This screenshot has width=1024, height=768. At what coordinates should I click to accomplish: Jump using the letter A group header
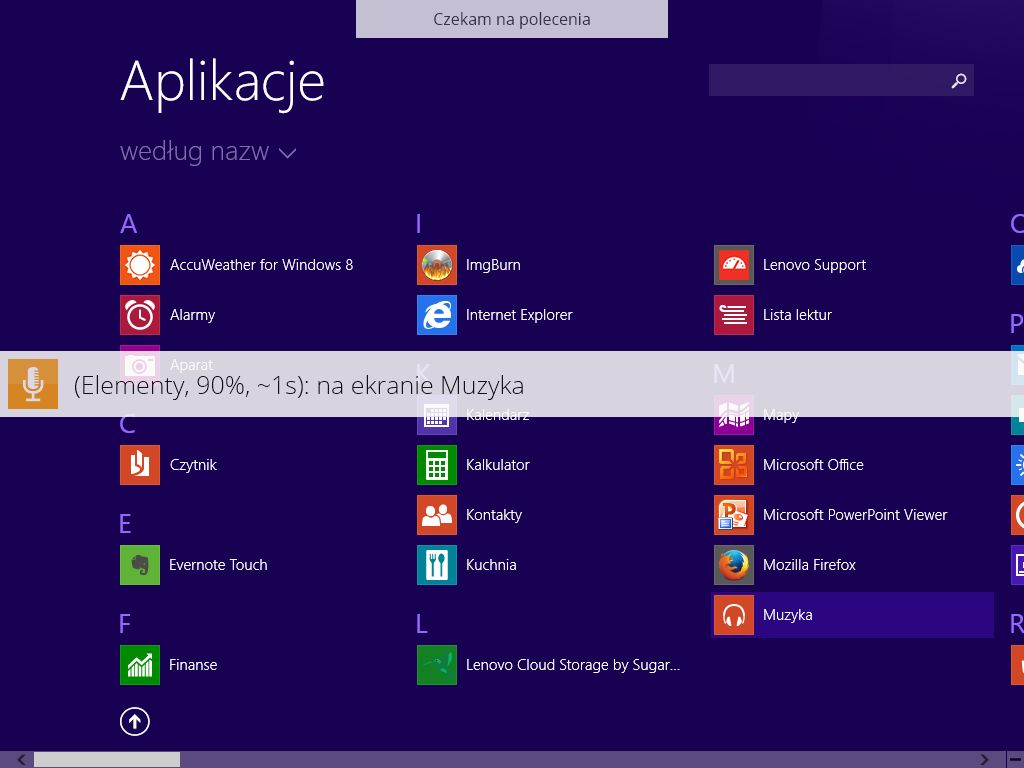pyautogui.click(x=129, y=224)
